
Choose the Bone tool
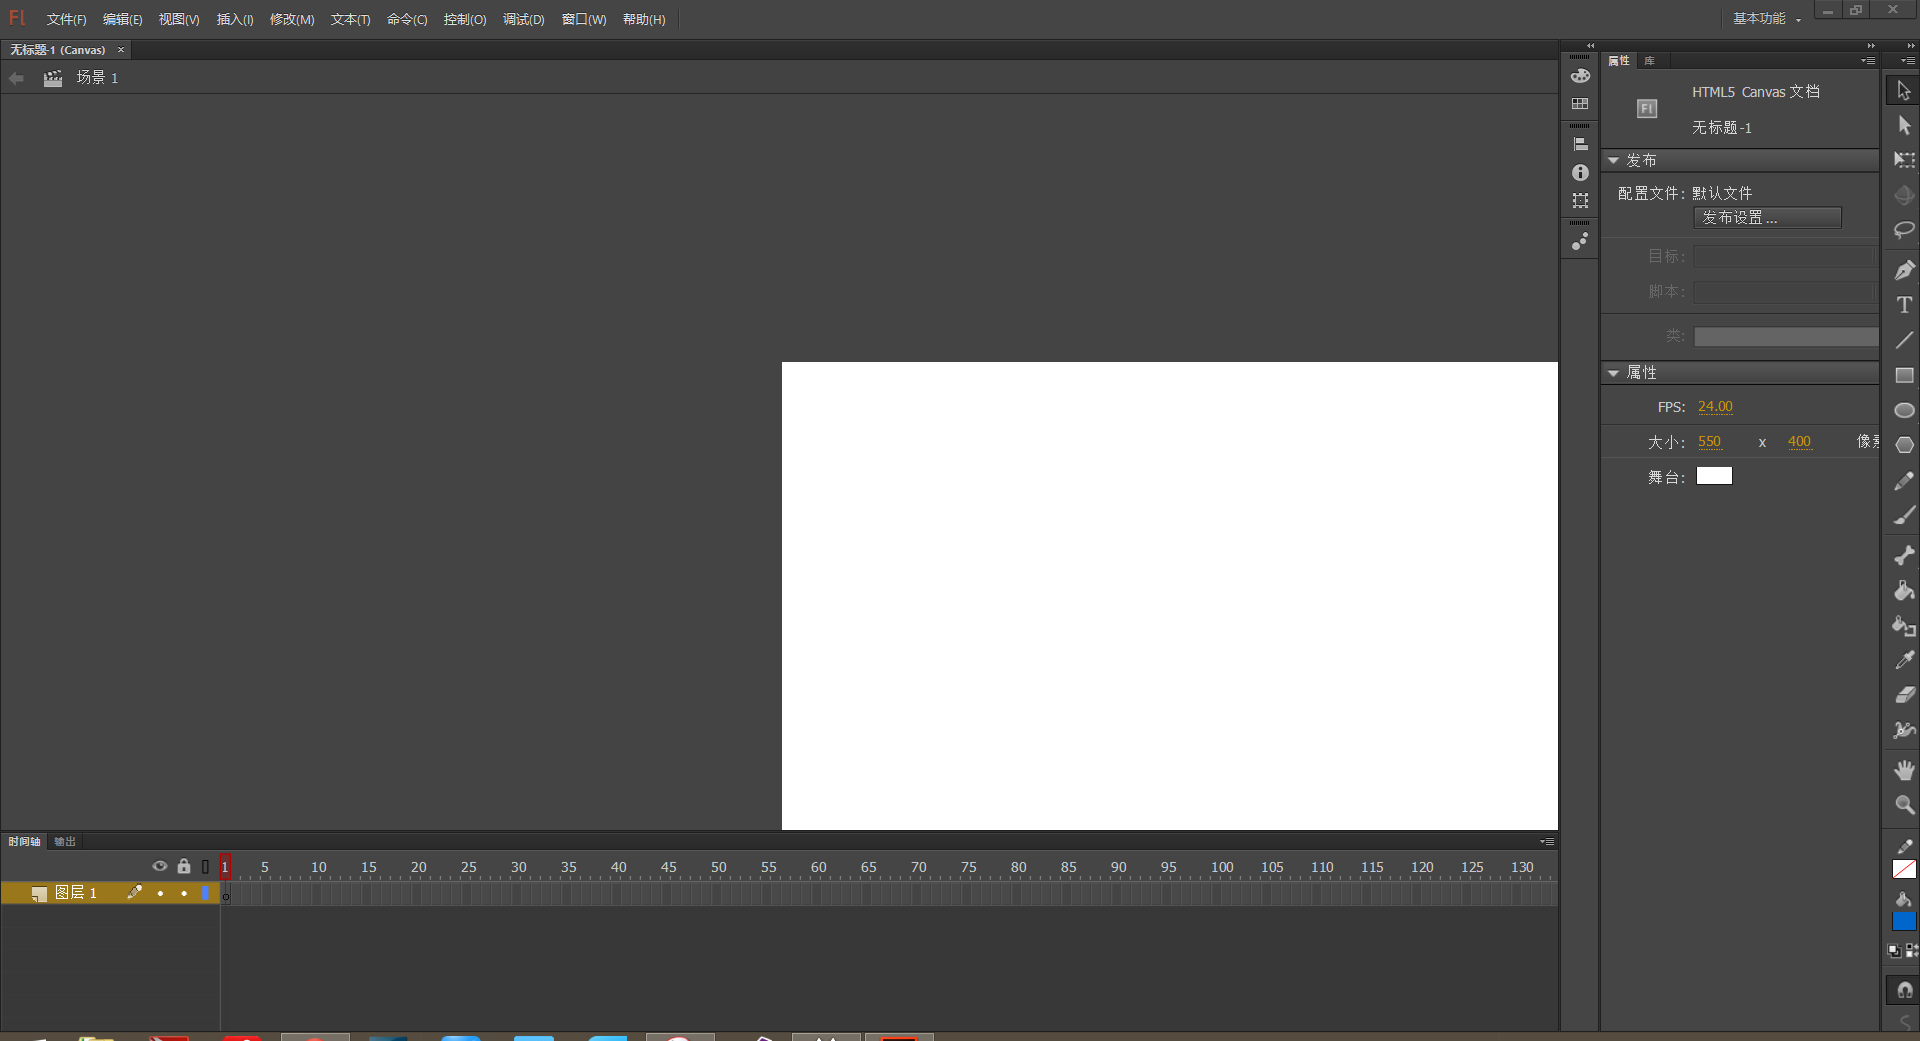coord(1904,555)
